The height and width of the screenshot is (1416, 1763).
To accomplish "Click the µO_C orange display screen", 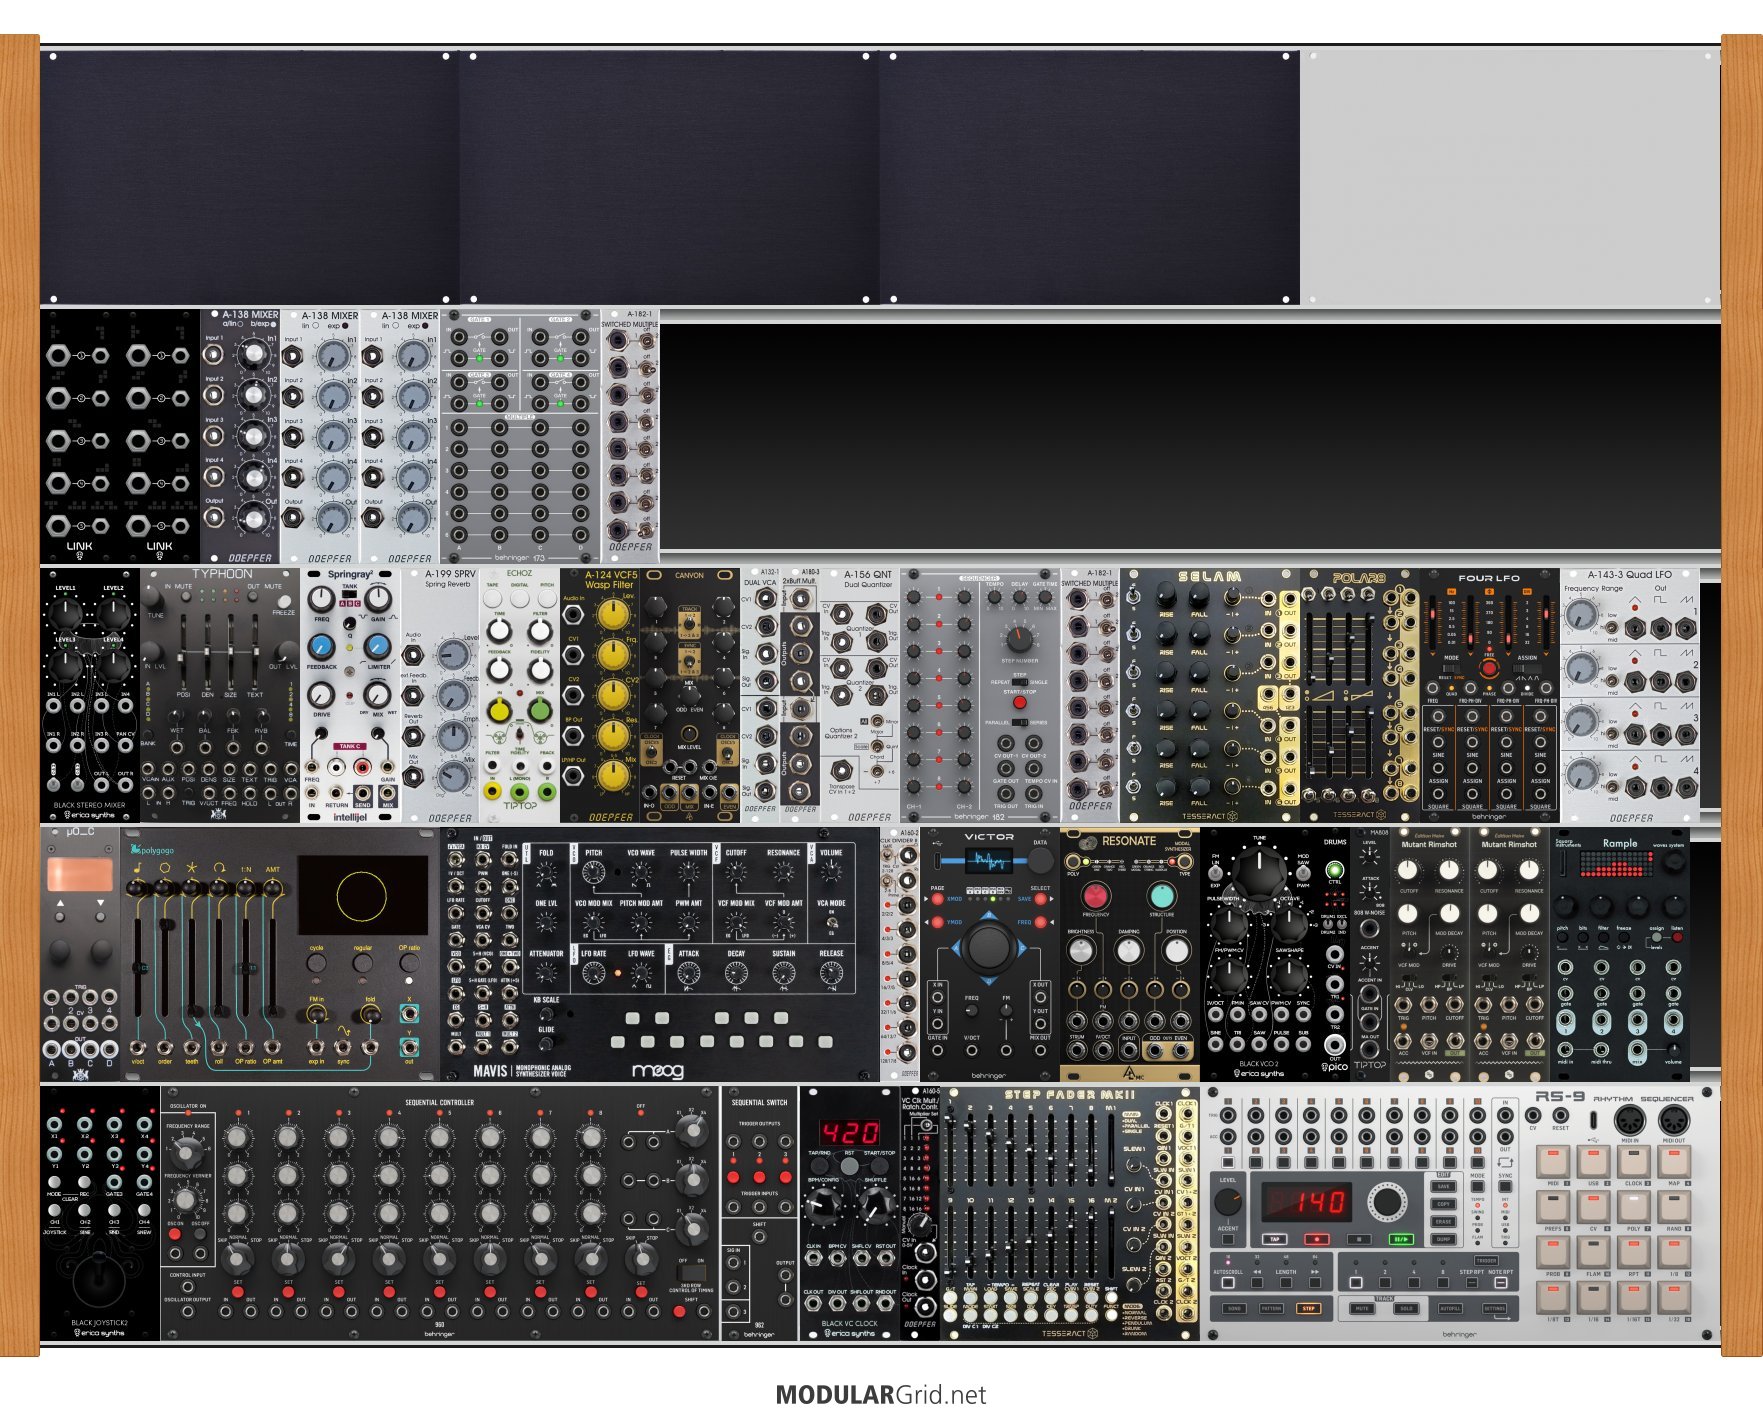I will (x=80, y=874).
